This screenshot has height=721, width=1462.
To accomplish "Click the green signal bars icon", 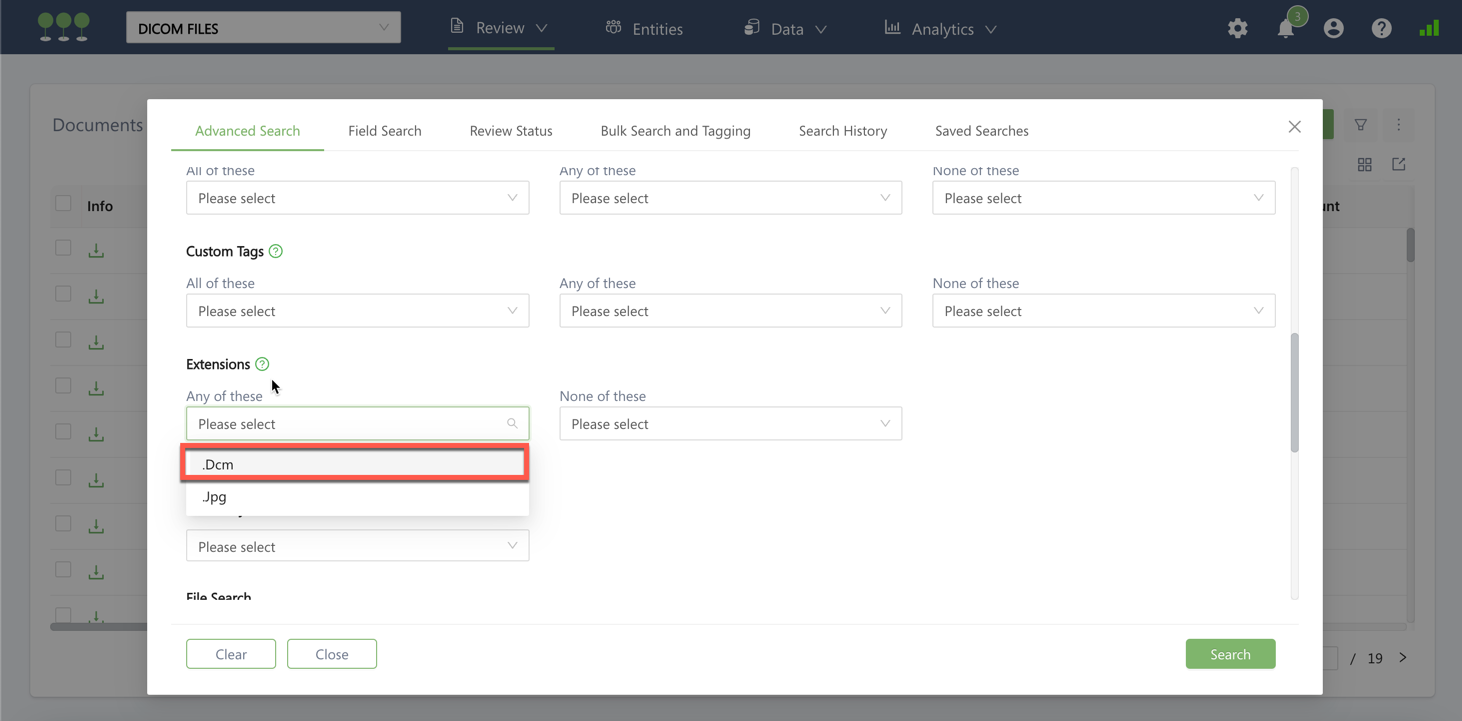I will [x=1429, y=29].
